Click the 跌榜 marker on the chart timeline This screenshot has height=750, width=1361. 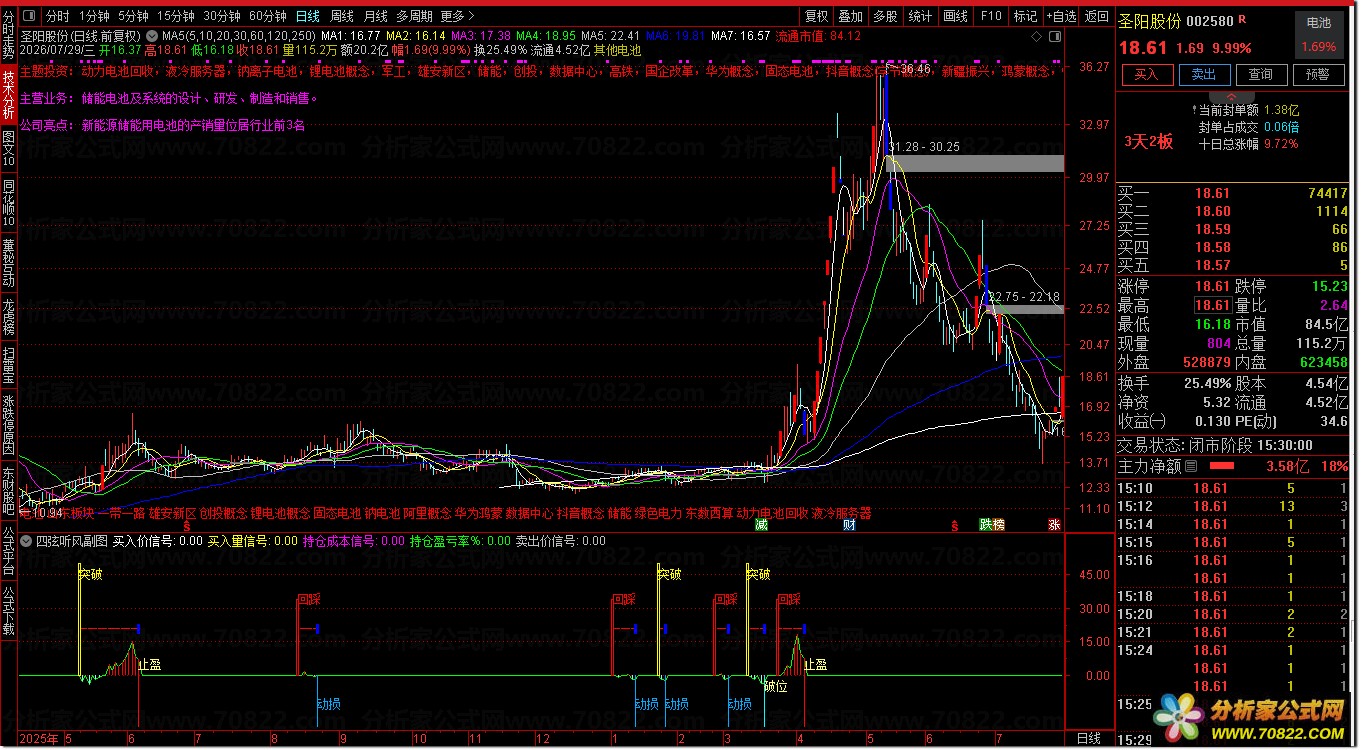tap(992, 524)
